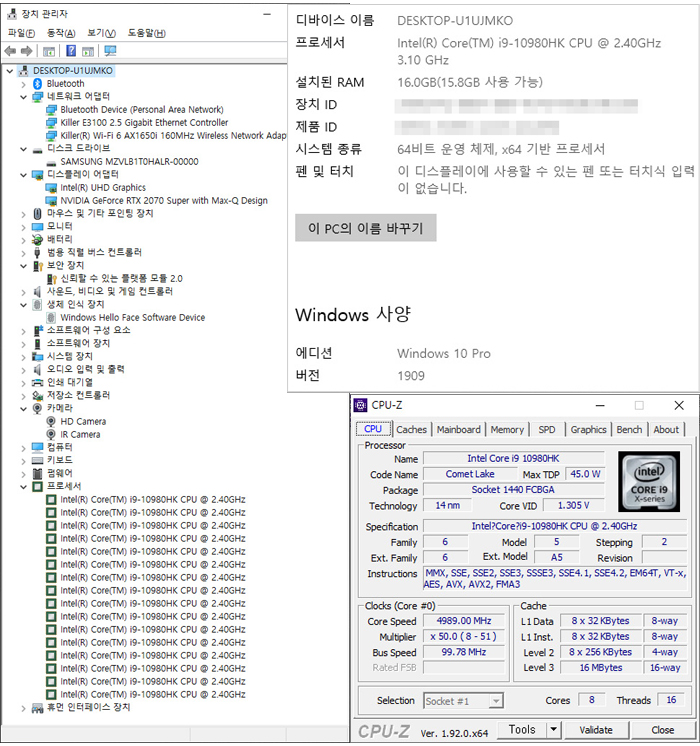Collapse the DESKTOP-U1UJMKO root node
The width and height of the screenshot is (700, 746).
click(10, 71)
